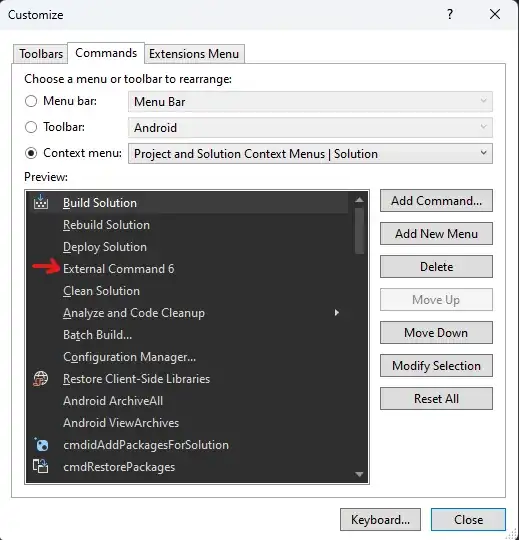This screenshot has height=540, width=519.
Task: Click the Move Down button
Action: coord(436,333)
